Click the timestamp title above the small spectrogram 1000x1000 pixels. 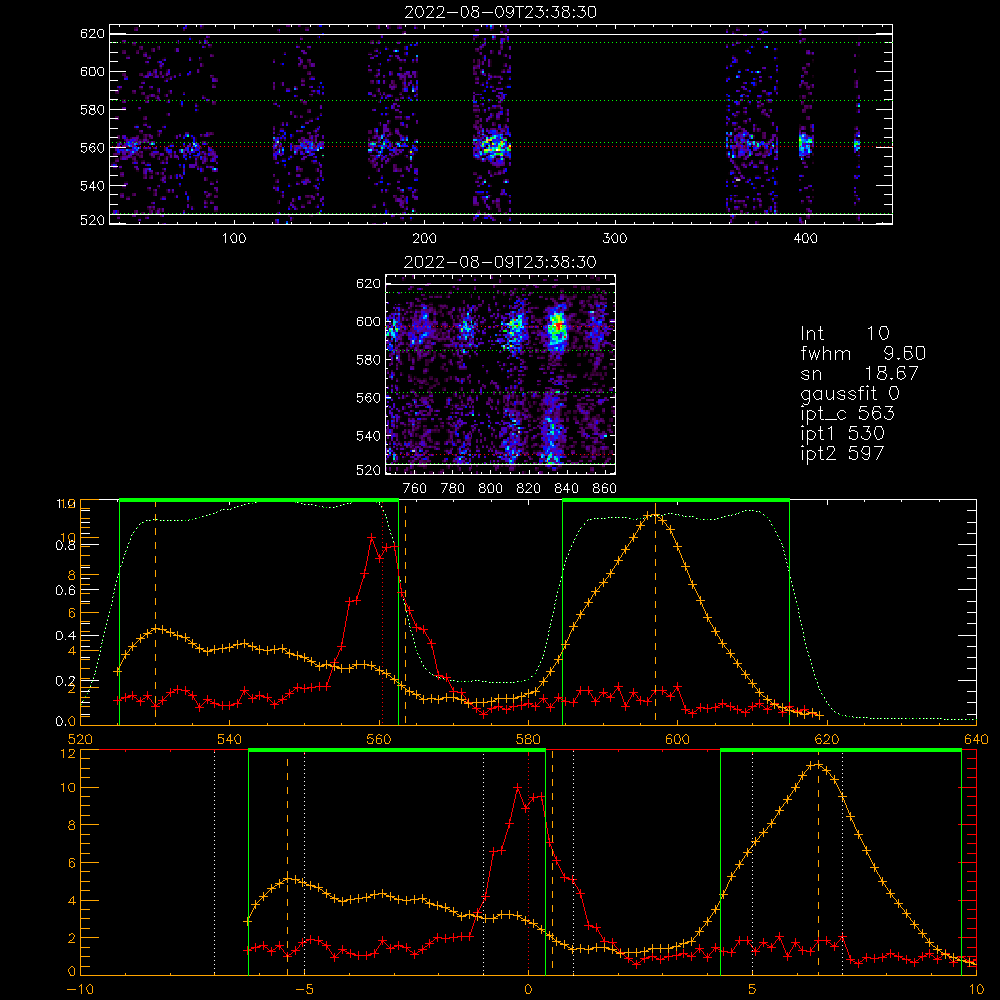(x=500, y=262)
